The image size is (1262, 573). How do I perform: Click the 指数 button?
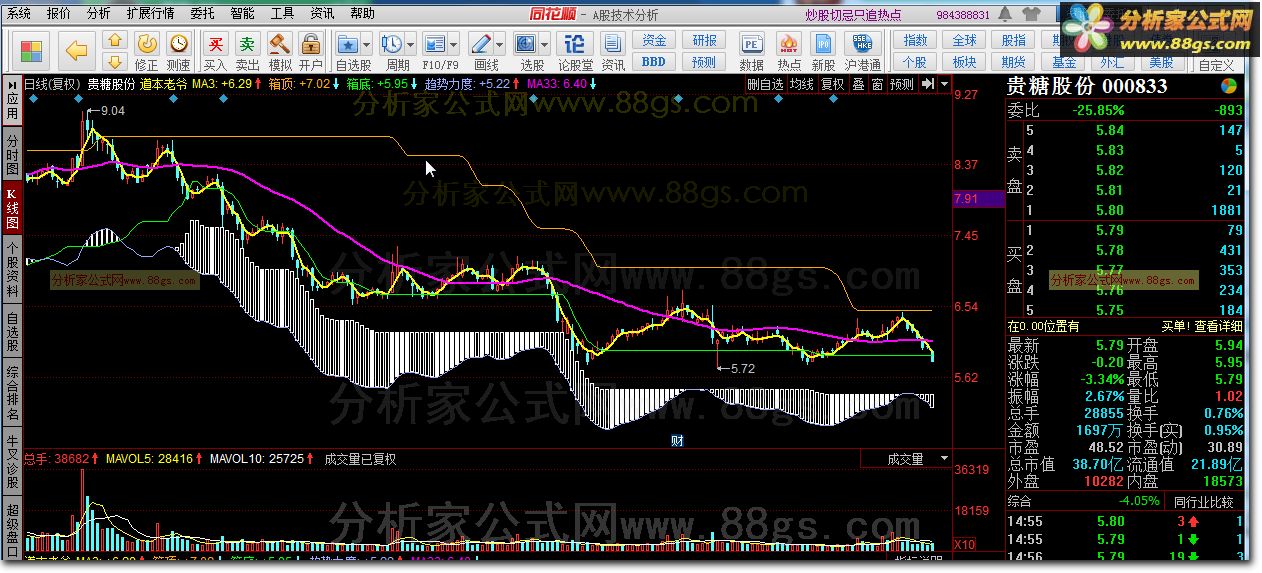click(915, 41)
